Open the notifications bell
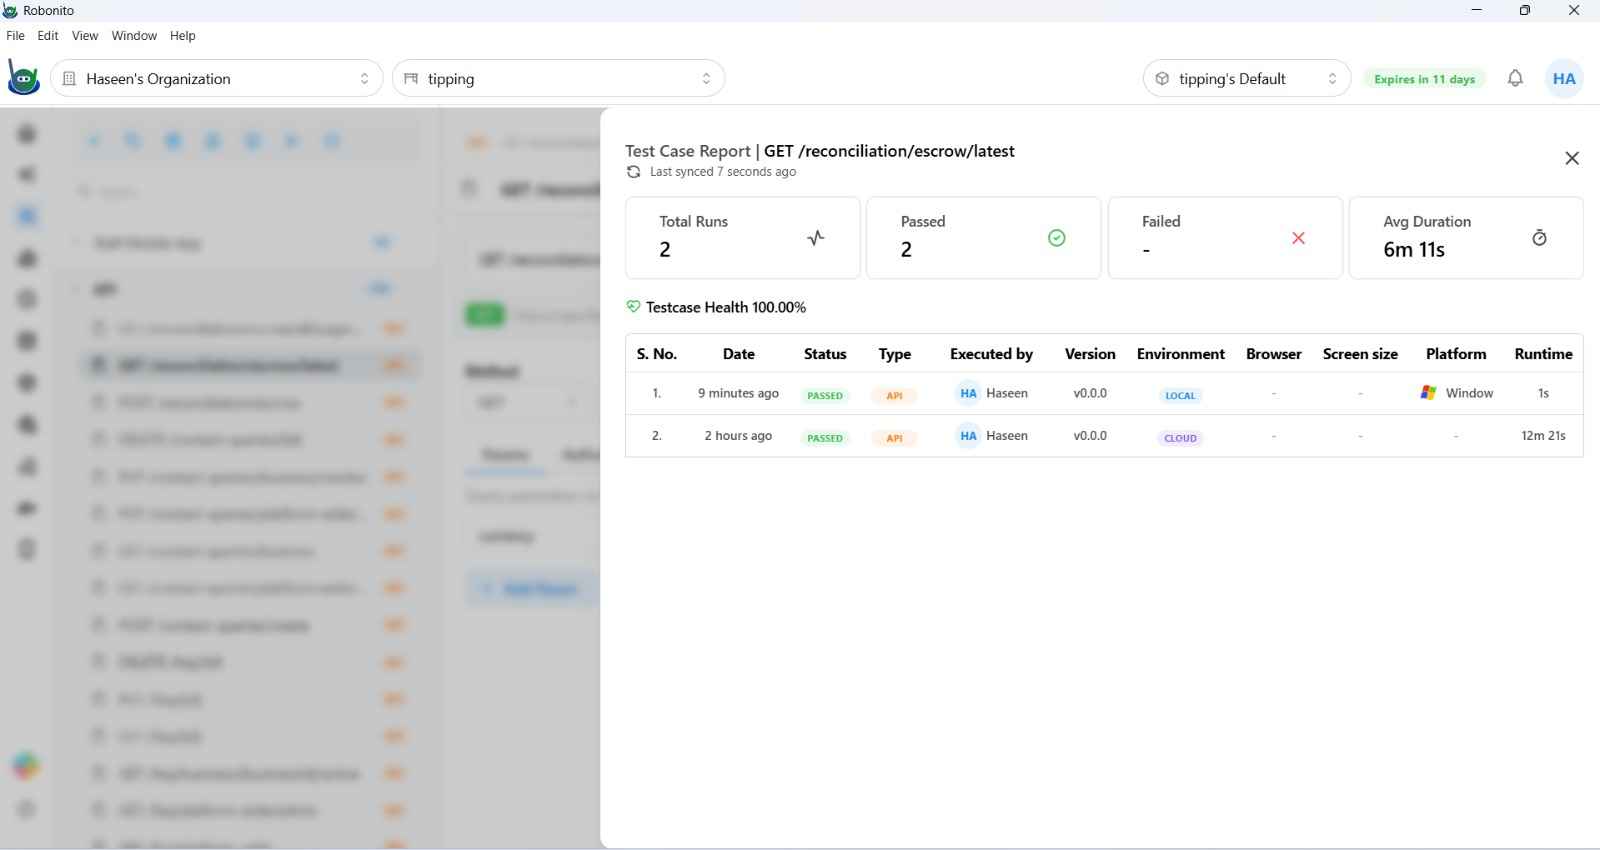Image resolution: width=1600 pixels, height=850 pixels. pyautogui.click(x=1515, y=78)
